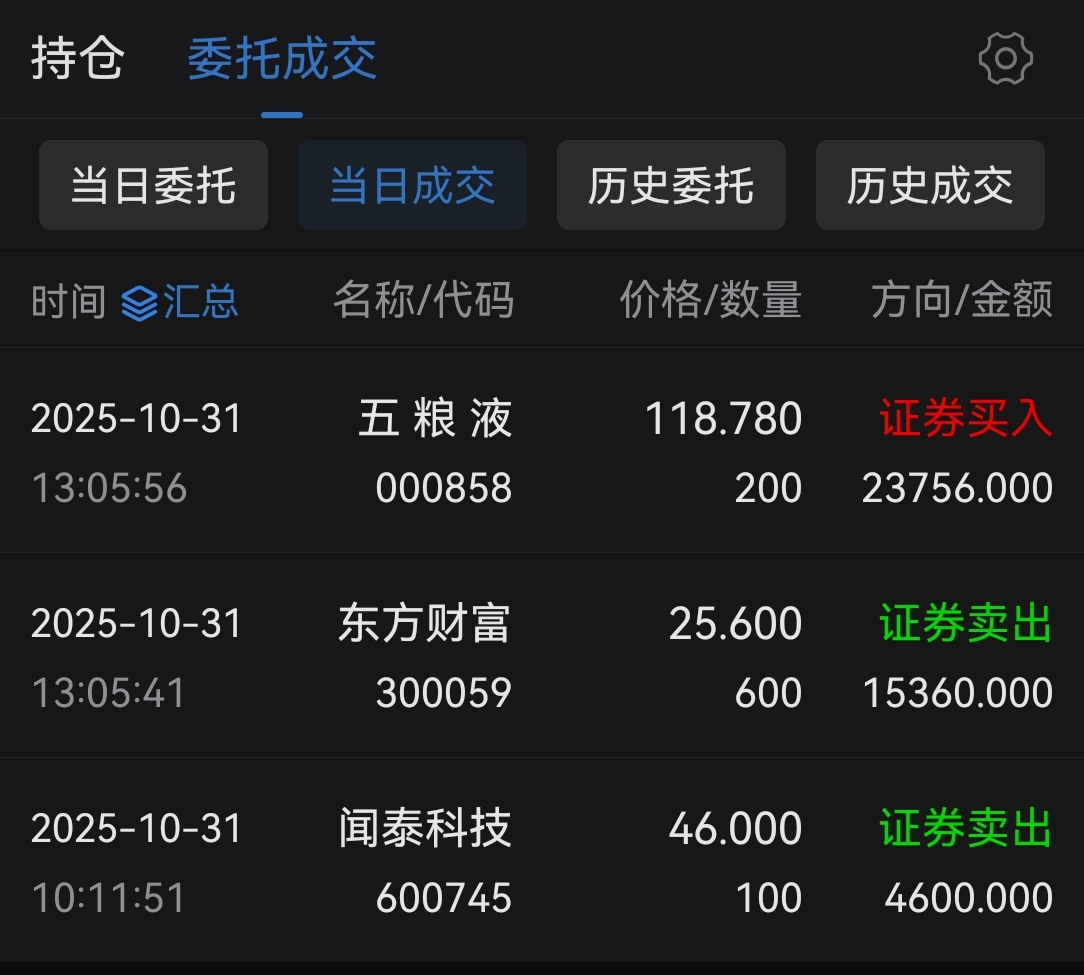This screenshot has width=1084, height=975.
Task: Open the 闻泰科技 trade row
Action: point(542,860)
